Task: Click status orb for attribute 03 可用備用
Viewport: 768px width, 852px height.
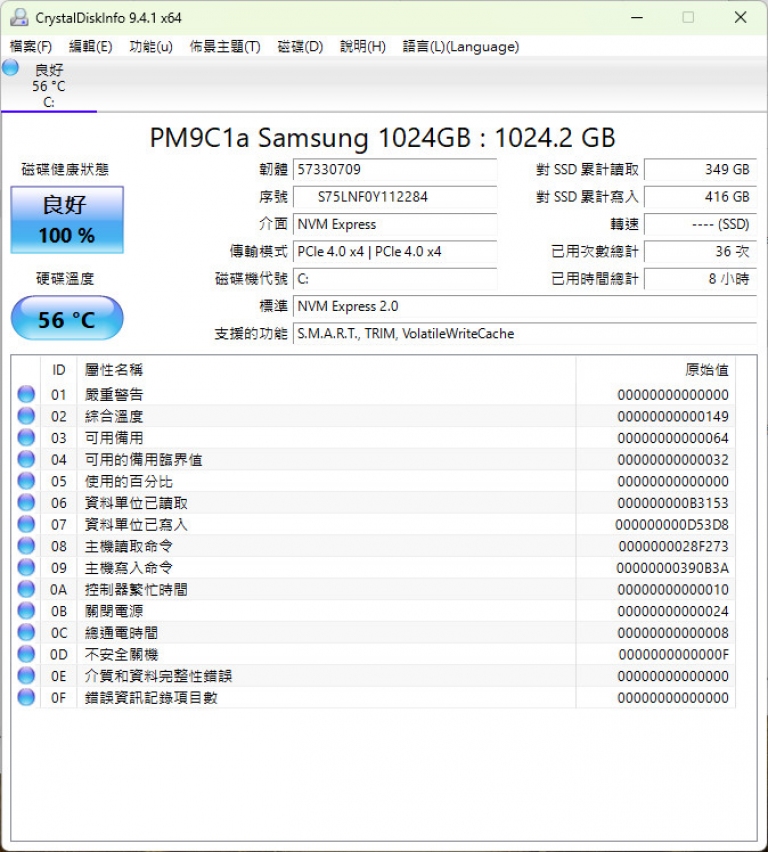Action: [26, 438]
